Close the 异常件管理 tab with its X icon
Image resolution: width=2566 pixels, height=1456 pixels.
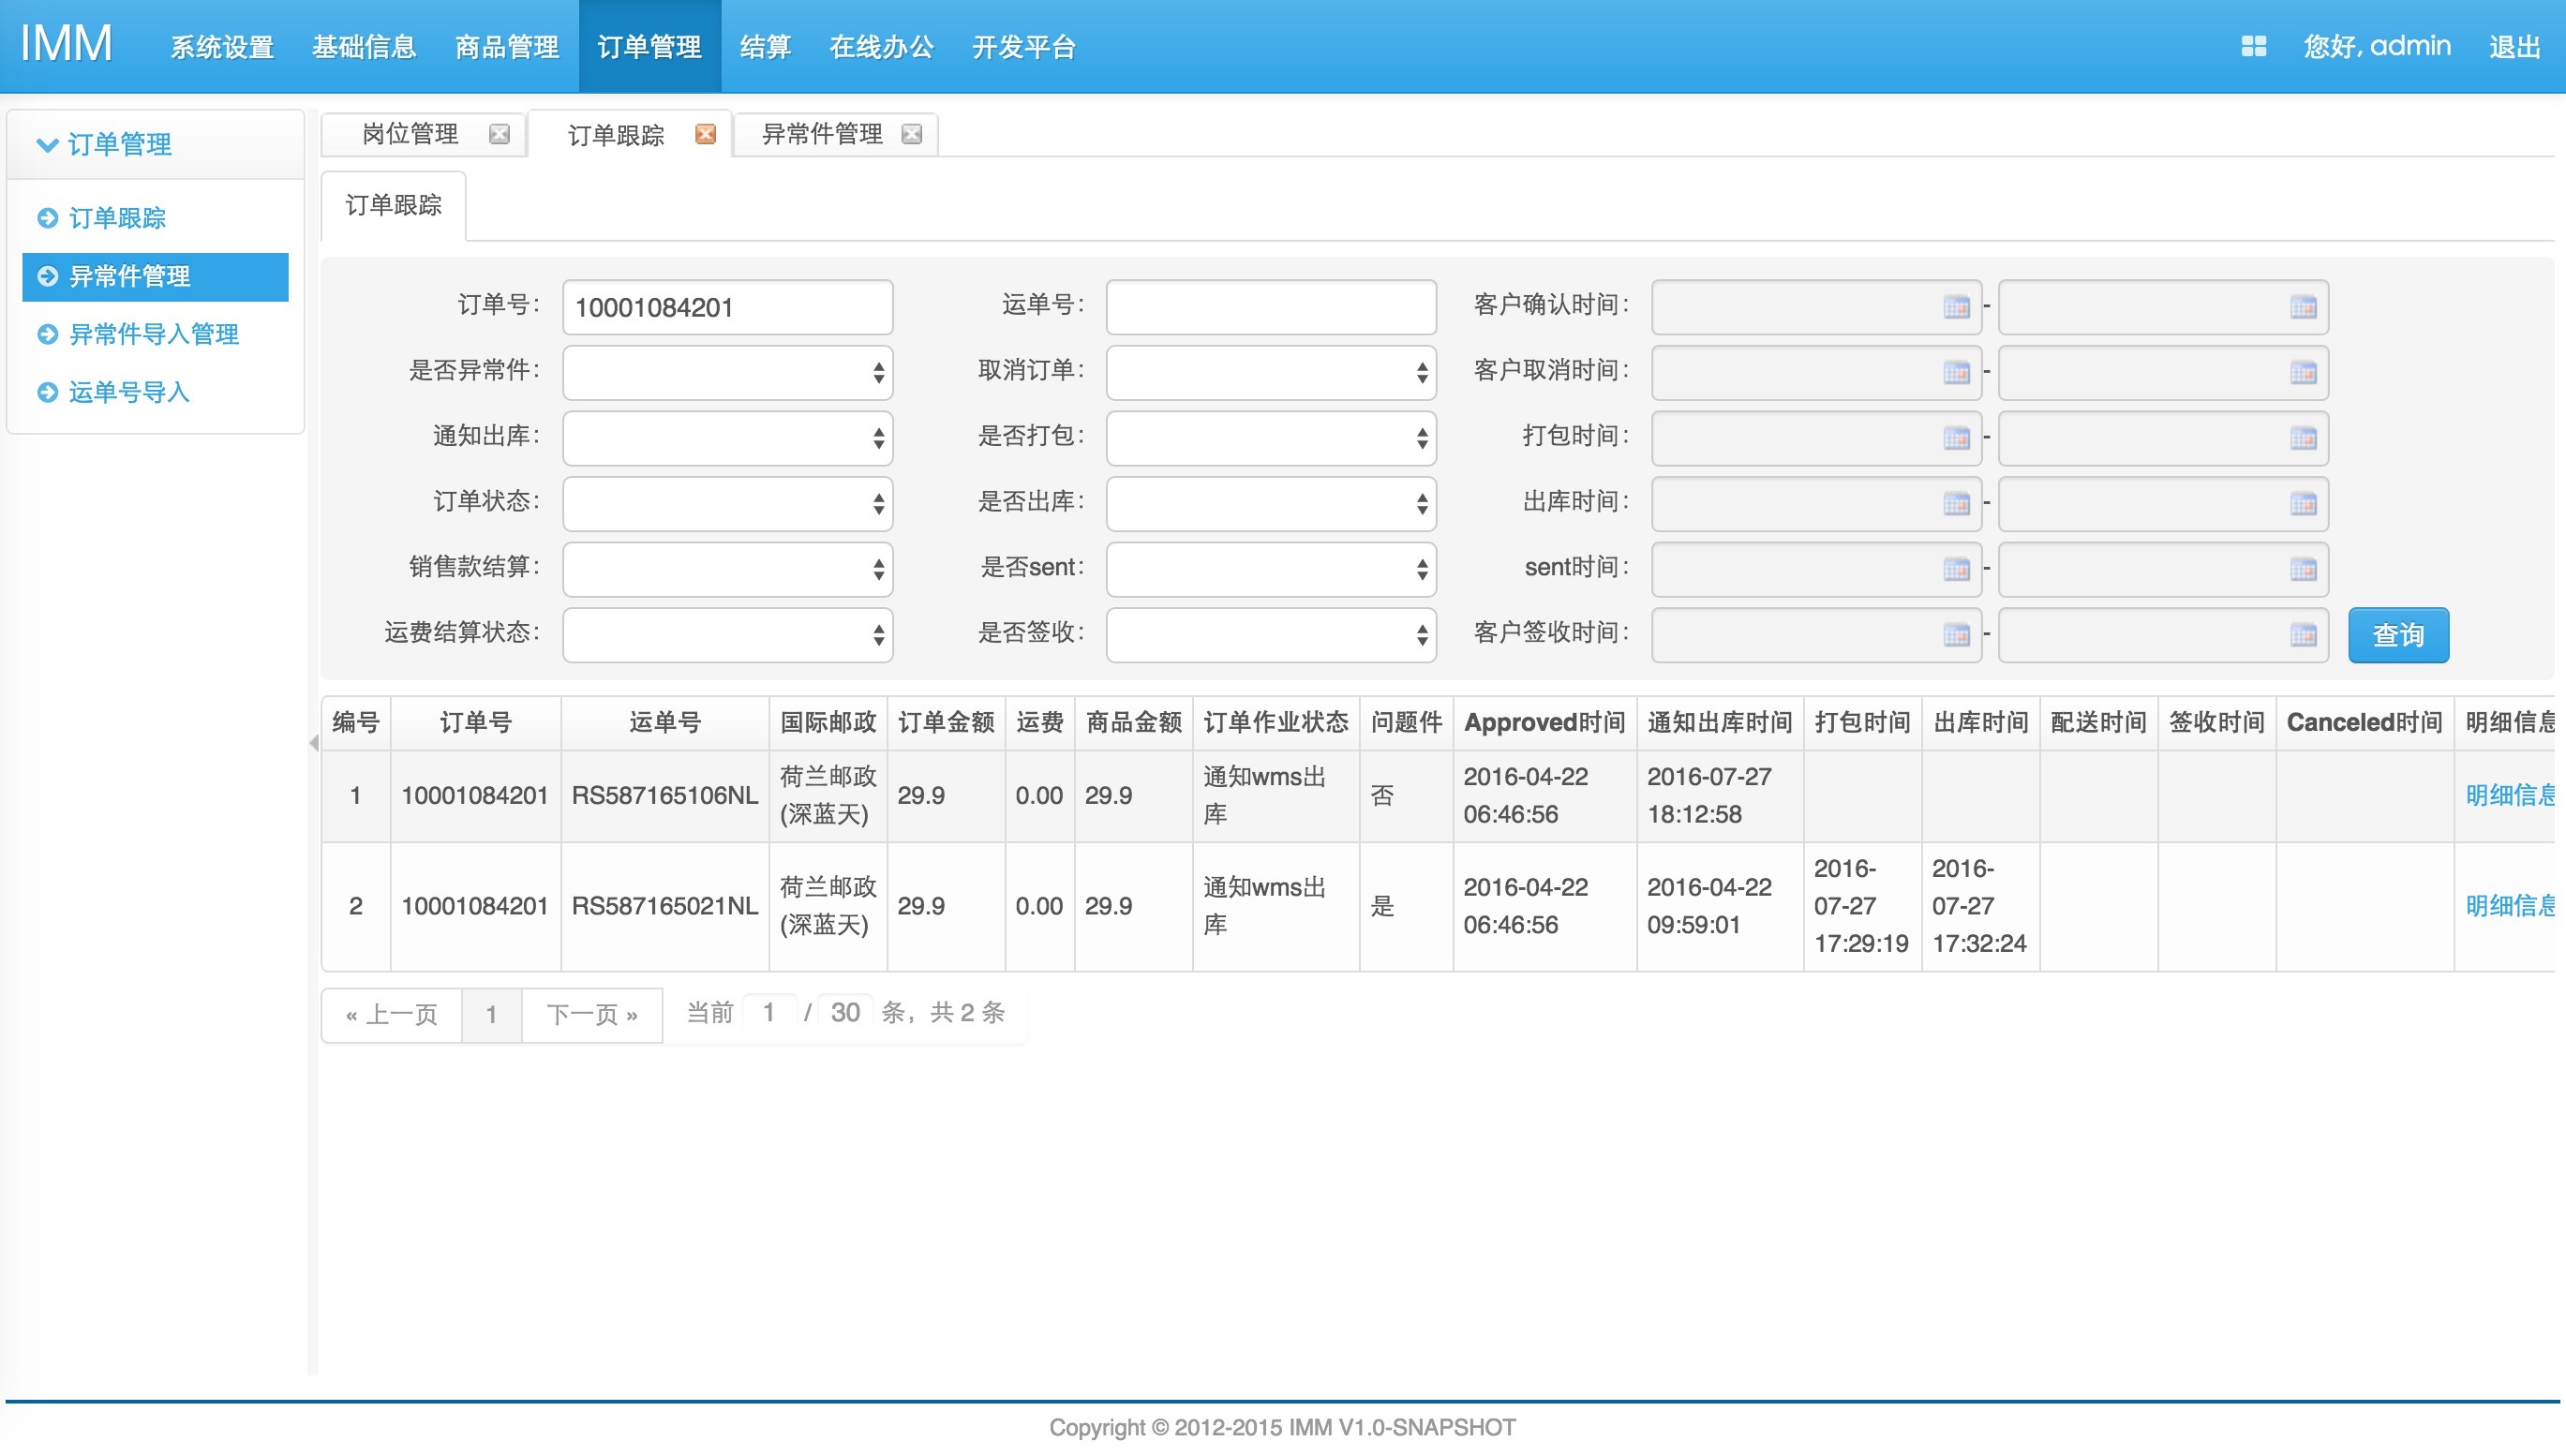(x=911, y=134)
